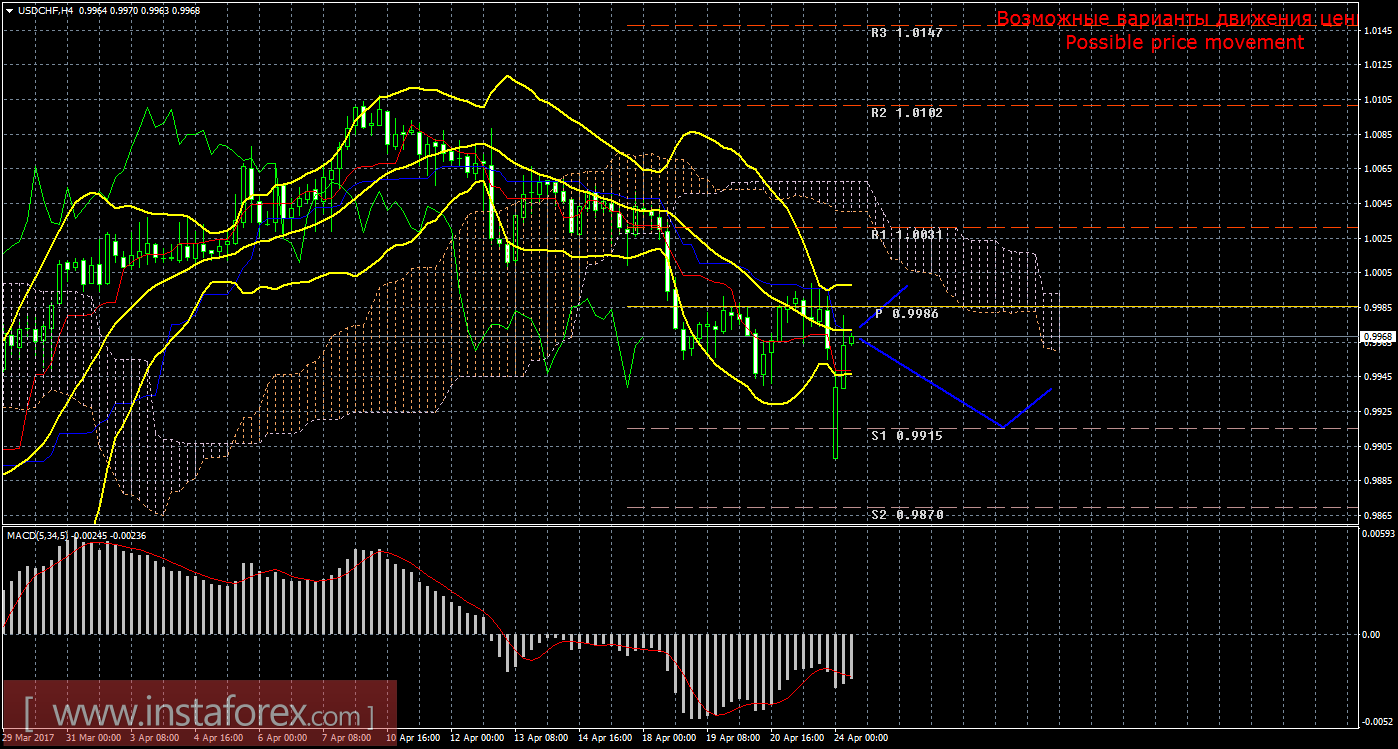Click the R2 1.0102 resistance label
Viewport: 1398px width, 749px height.
[x=906, y=113]
